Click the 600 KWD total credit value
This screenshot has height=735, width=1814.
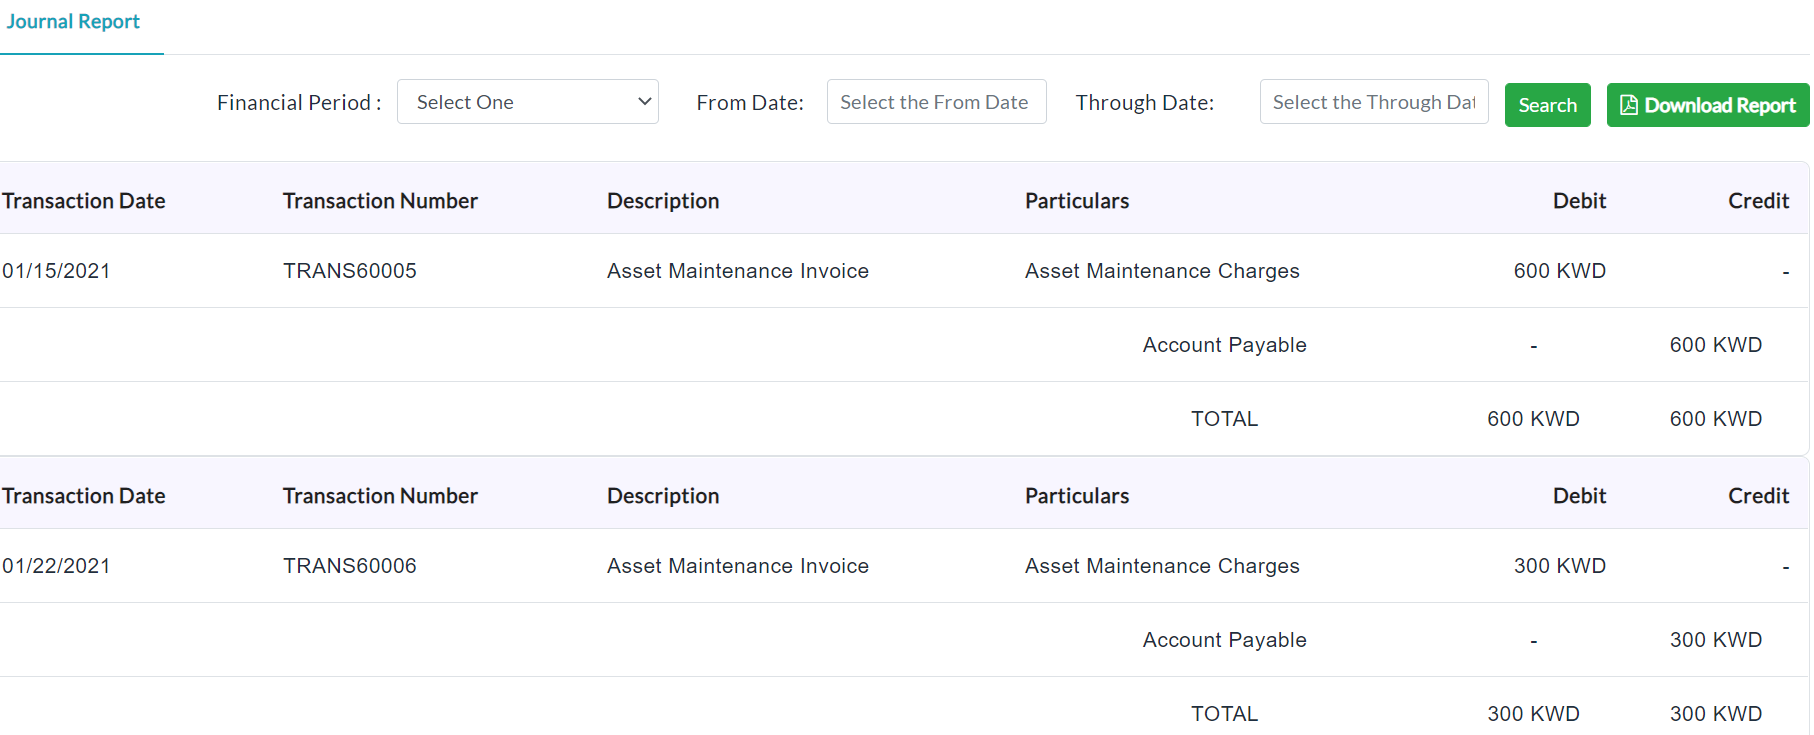pos(1715,419)
